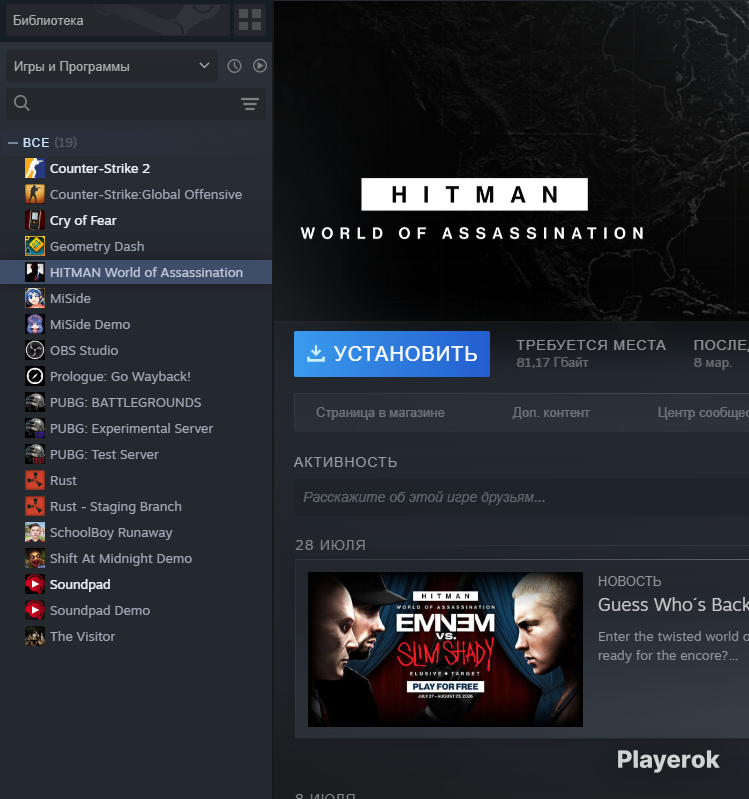Click the The Visitor game icon

coord(35,636)
